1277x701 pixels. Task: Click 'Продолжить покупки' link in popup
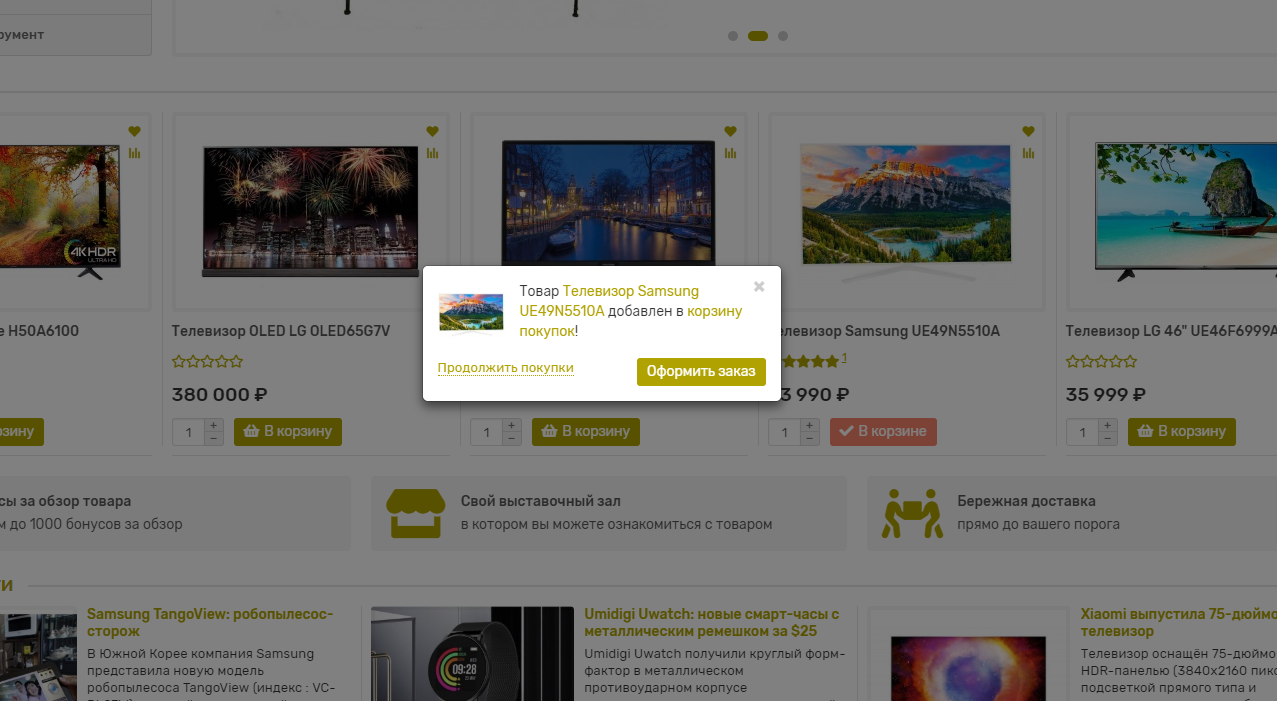click(x=505, y=368)
